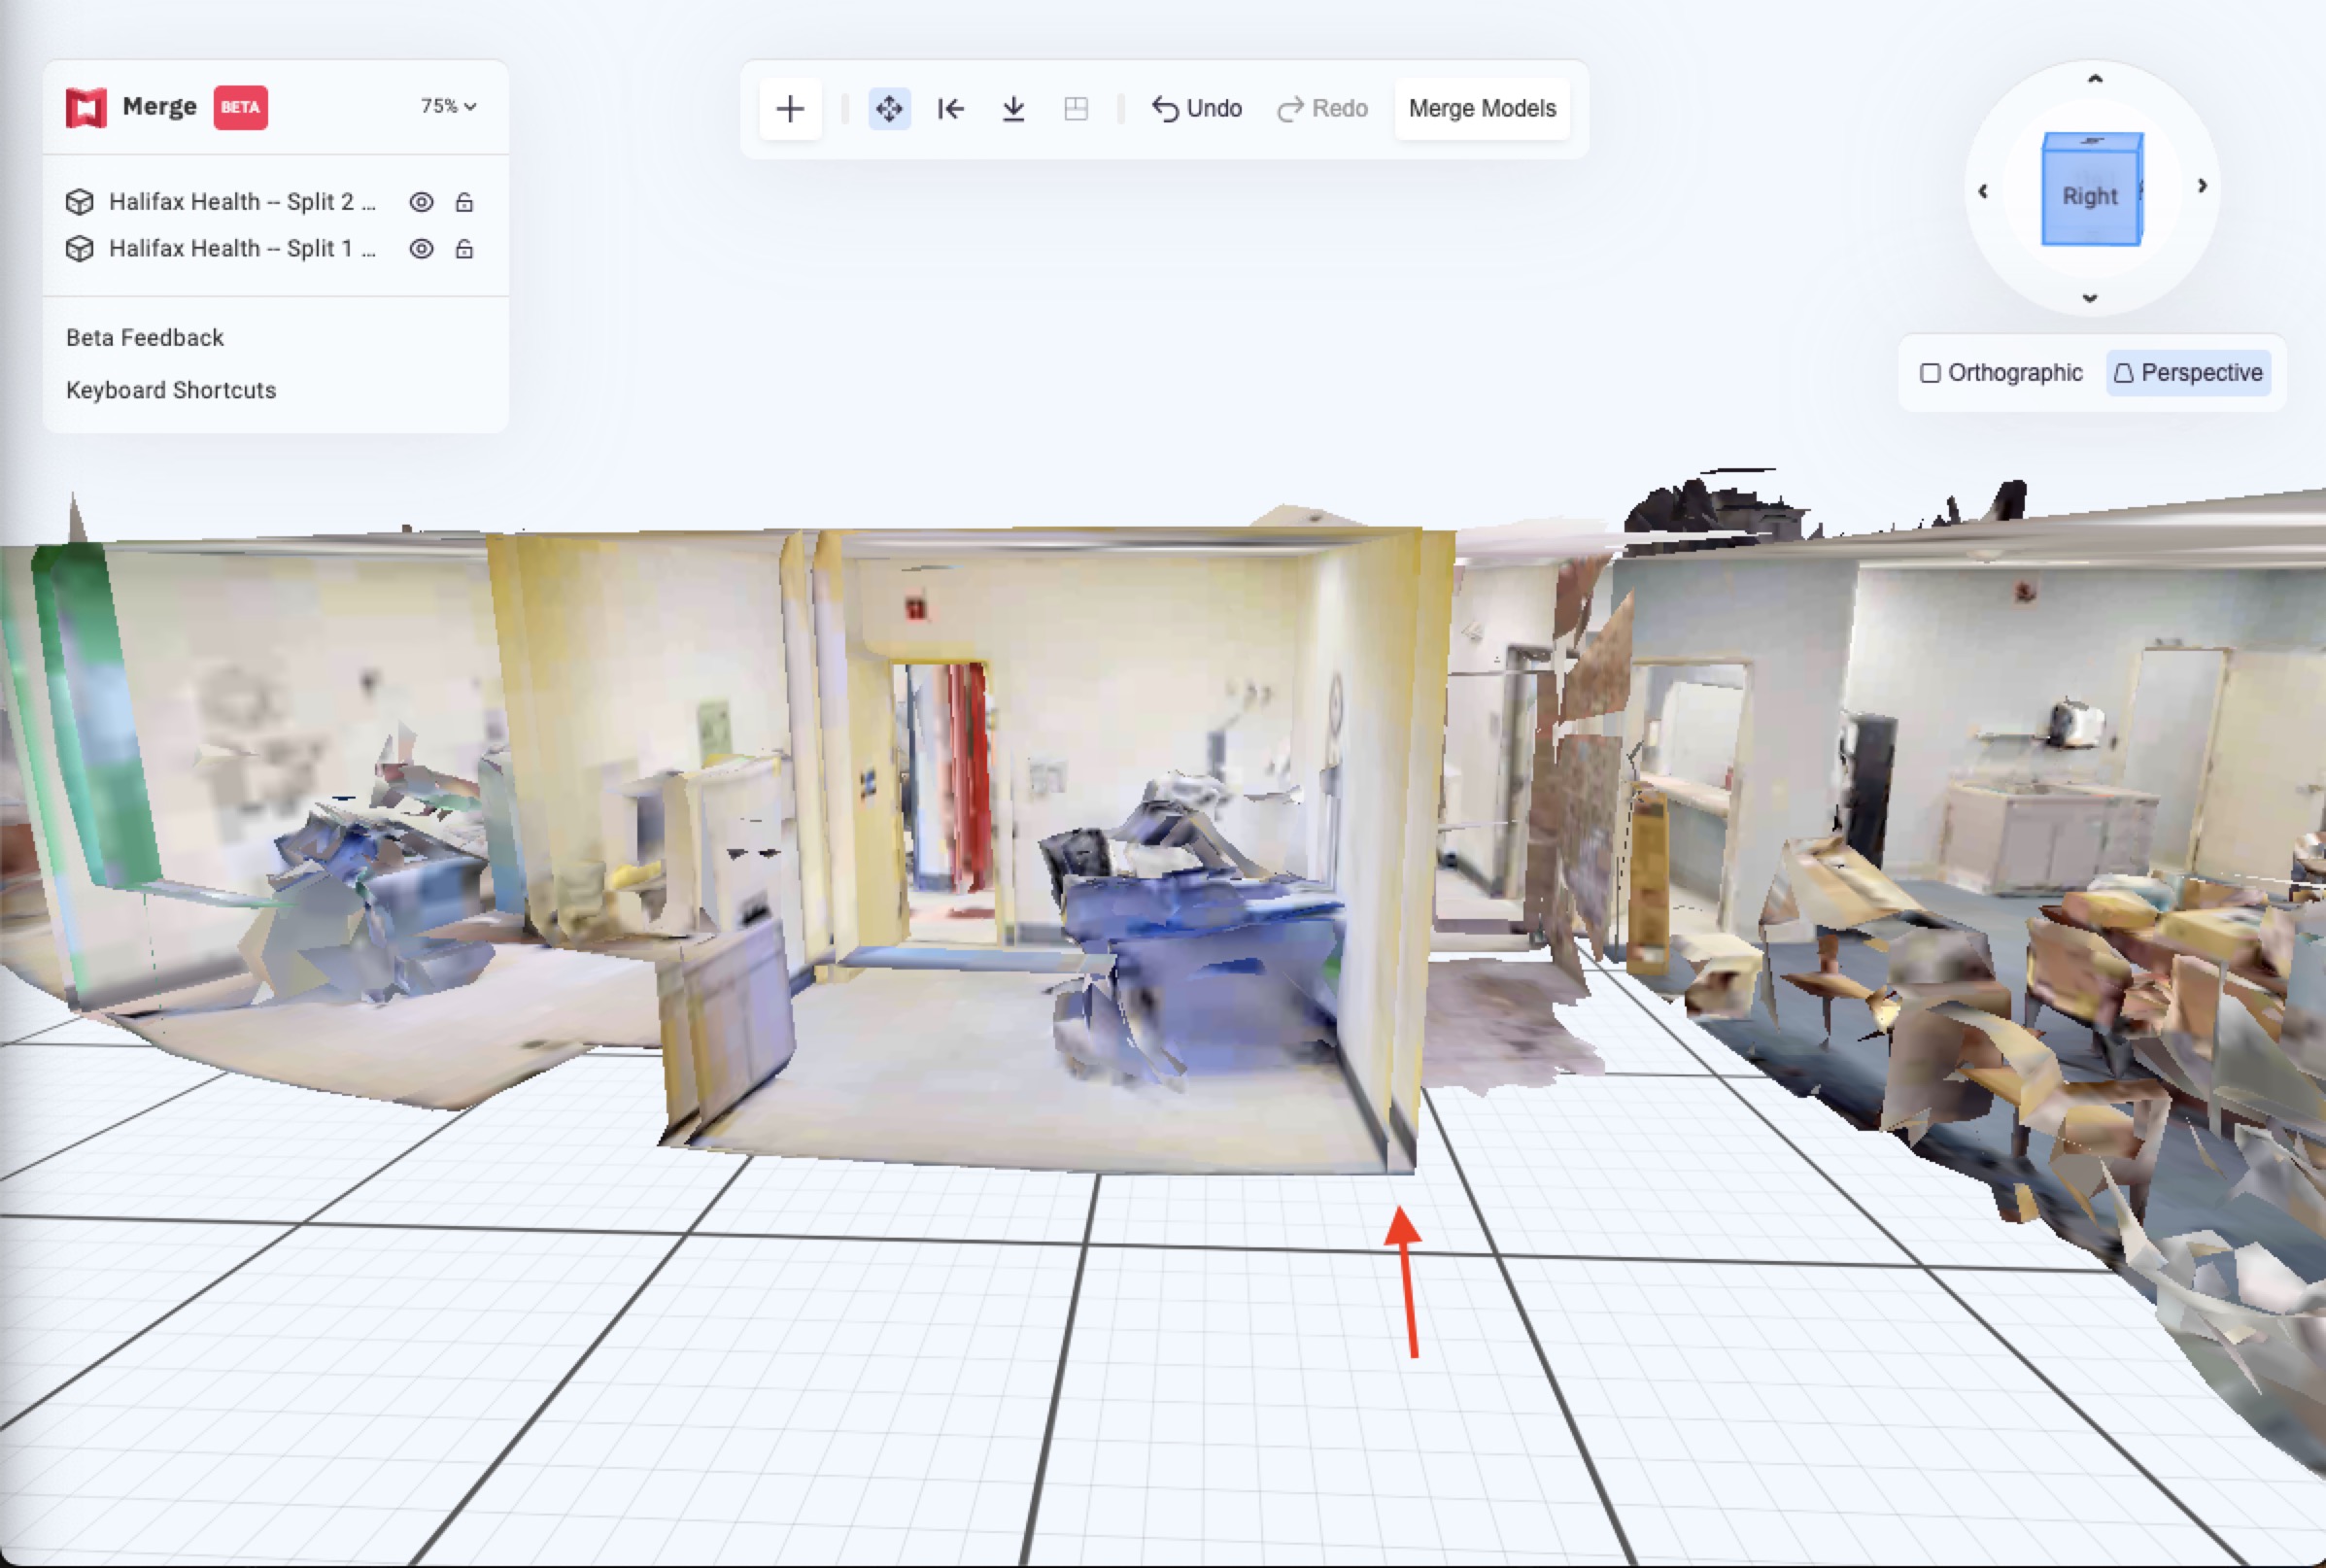The width and height of the screenshot is (2326, 1568).
Task: Rotate view using the left chevron
Action: (1983, 191)
